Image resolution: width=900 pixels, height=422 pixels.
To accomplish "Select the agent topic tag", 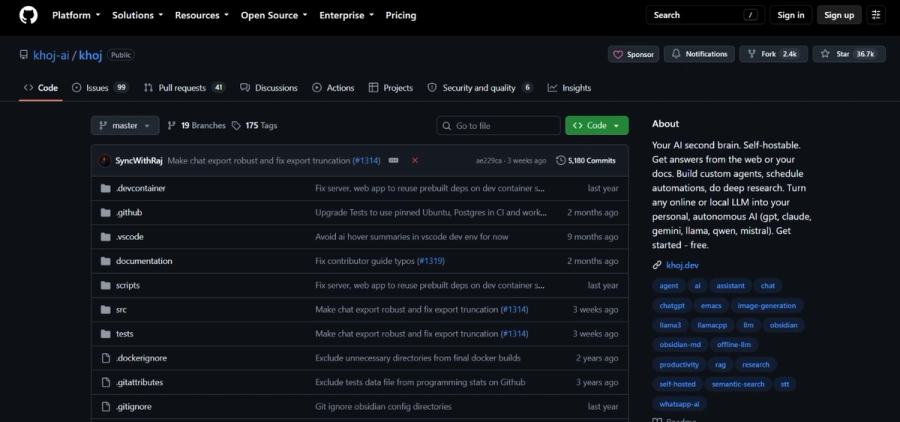I will pos(669,285).
